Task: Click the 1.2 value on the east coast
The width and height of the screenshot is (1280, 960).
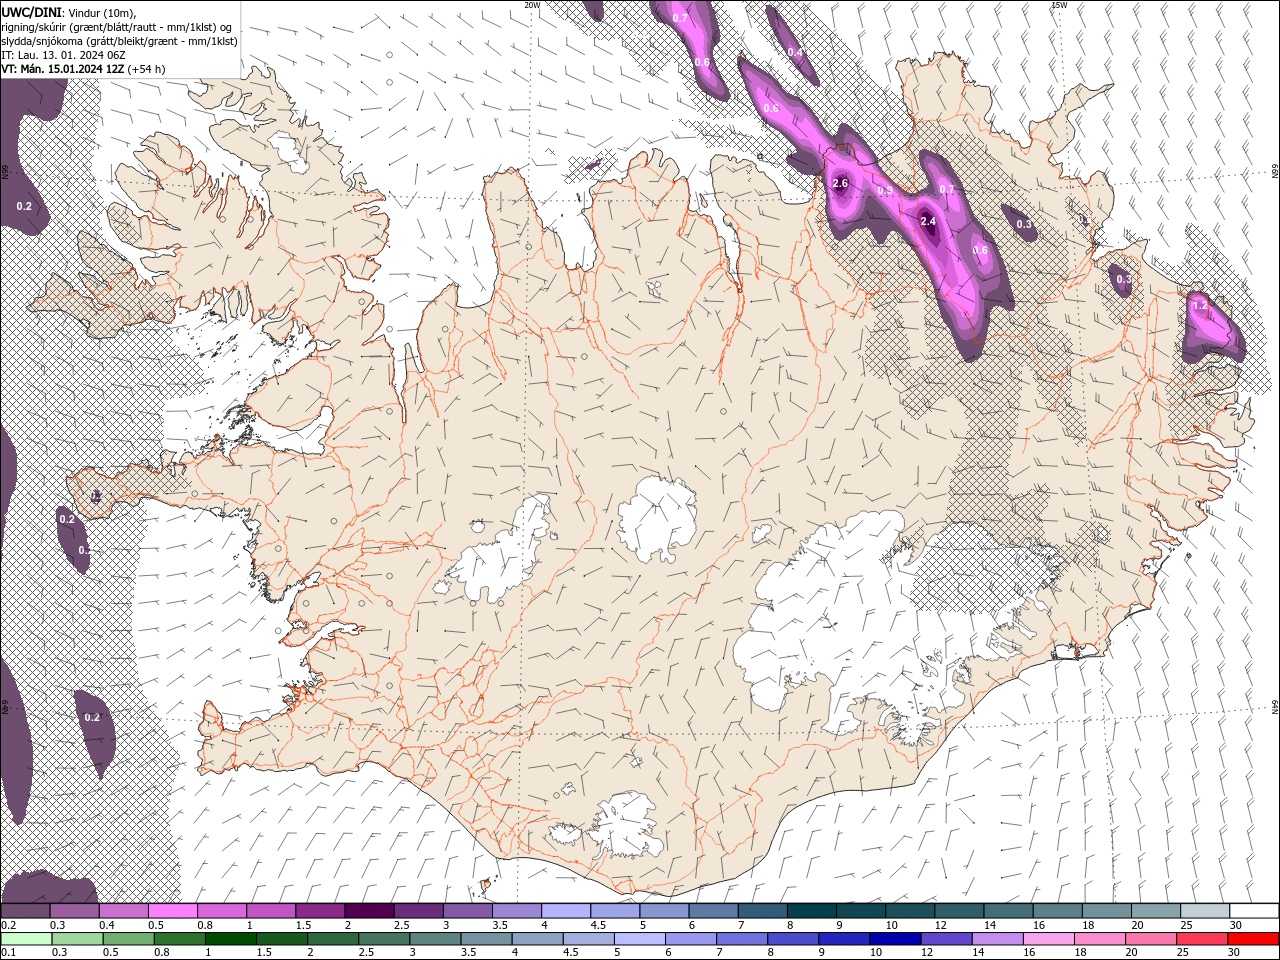Action: tap(1200, 305)
